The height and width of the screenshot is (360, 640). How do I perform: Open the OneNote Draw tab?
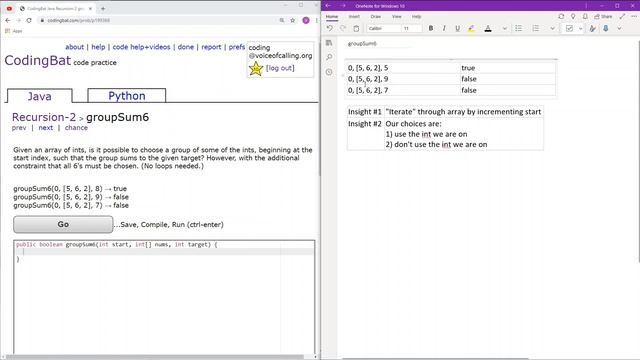point(376,17)
